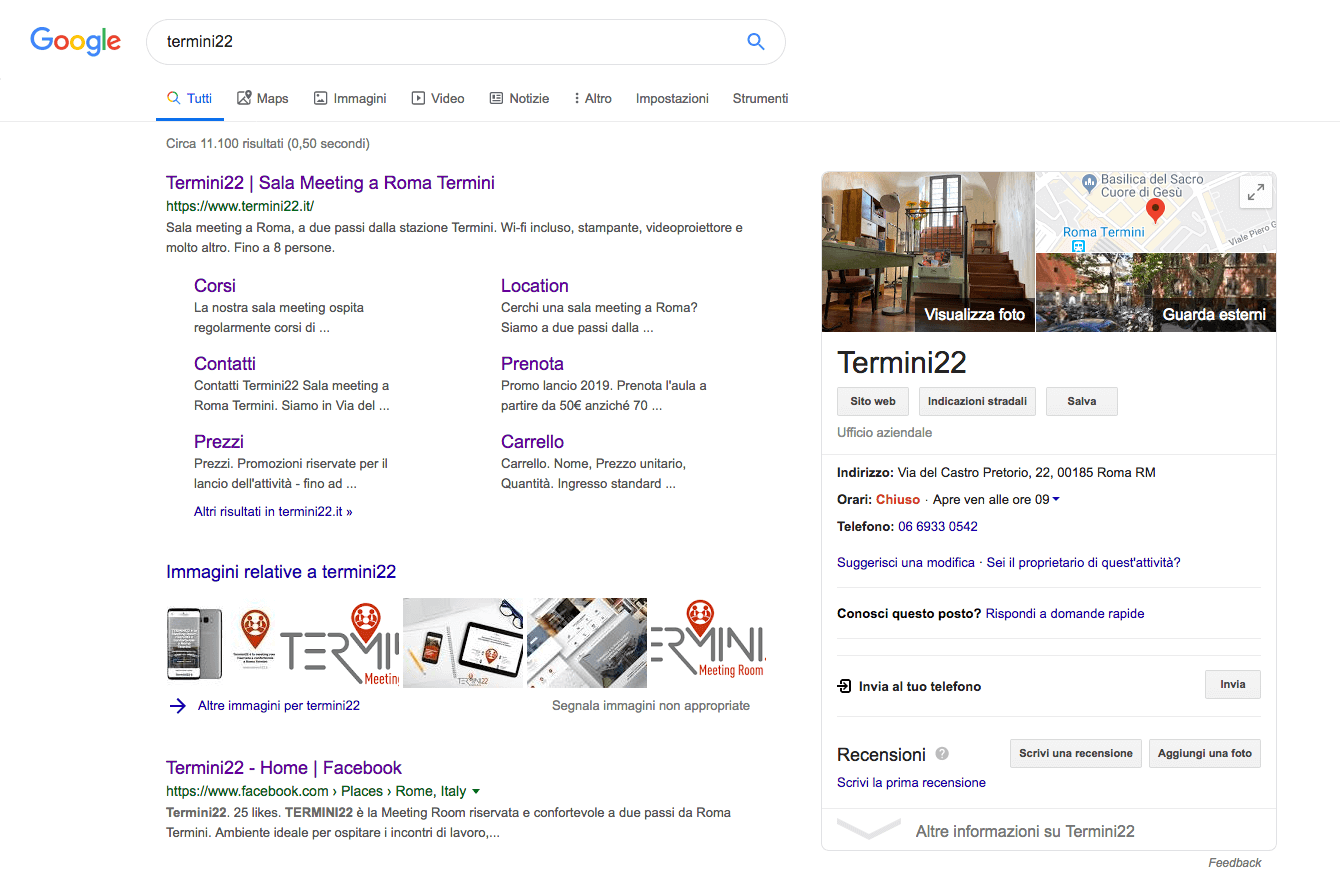Expand opening hours dropdown arrow
Viewport: 1340px width, 869px height.
click(x=1056, y=499)
